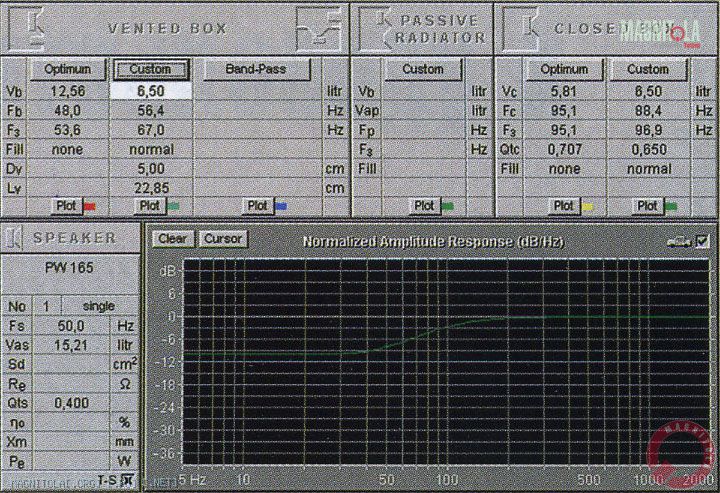Click the Passive Radiator Vb field
This screenshot has height=493, width=720.
click(x=423, y=91)
